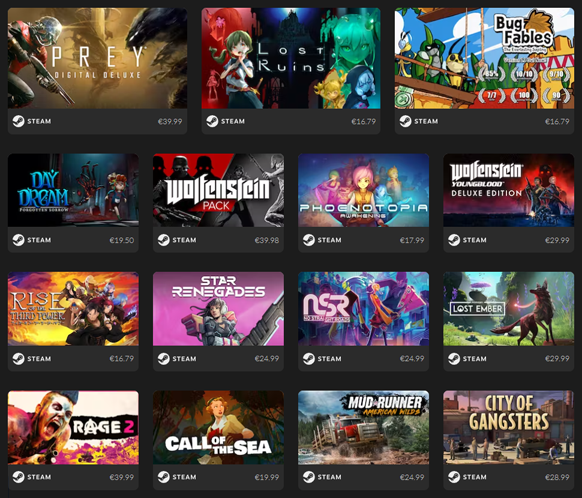This screenshot has width=582, height=498.
Task: Click the Call of the Sea cover
Action: (218, 427)
